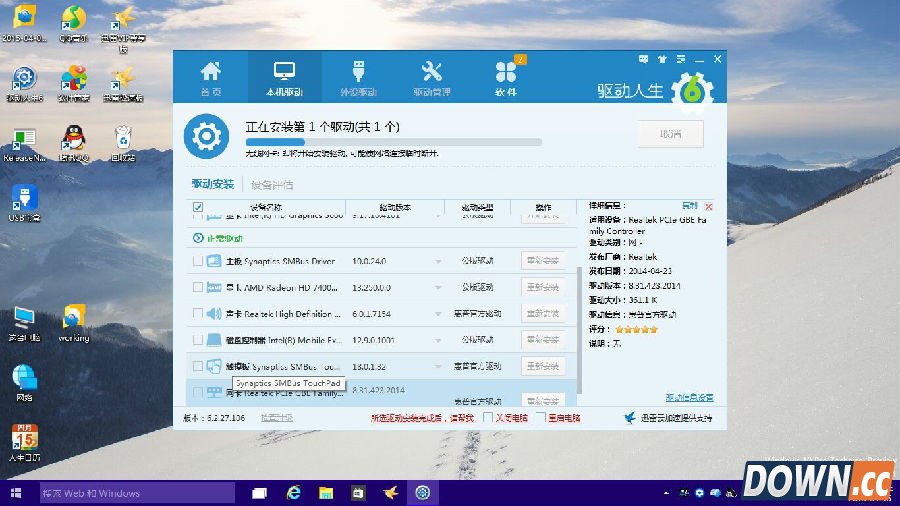Collapse the normal drivers group arrow

click(198, 238)
